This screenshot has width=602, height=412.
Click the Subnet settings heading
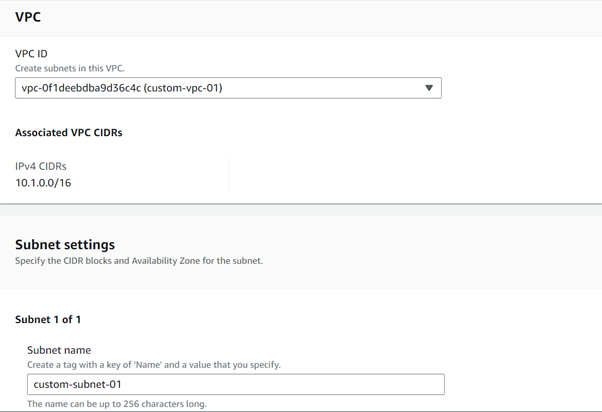[65, 244]
